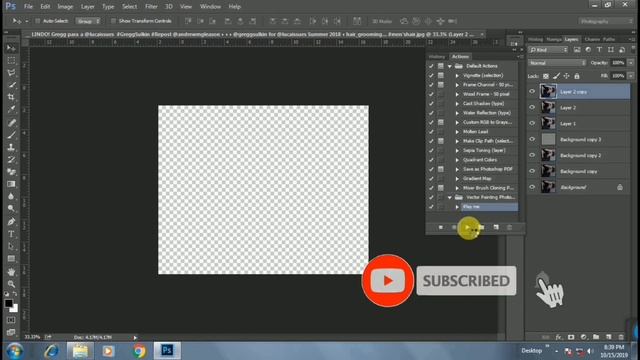The width and height of the screenshot is (640, 360).
Task: Select the Lasso tool
Action: (11, 73)
